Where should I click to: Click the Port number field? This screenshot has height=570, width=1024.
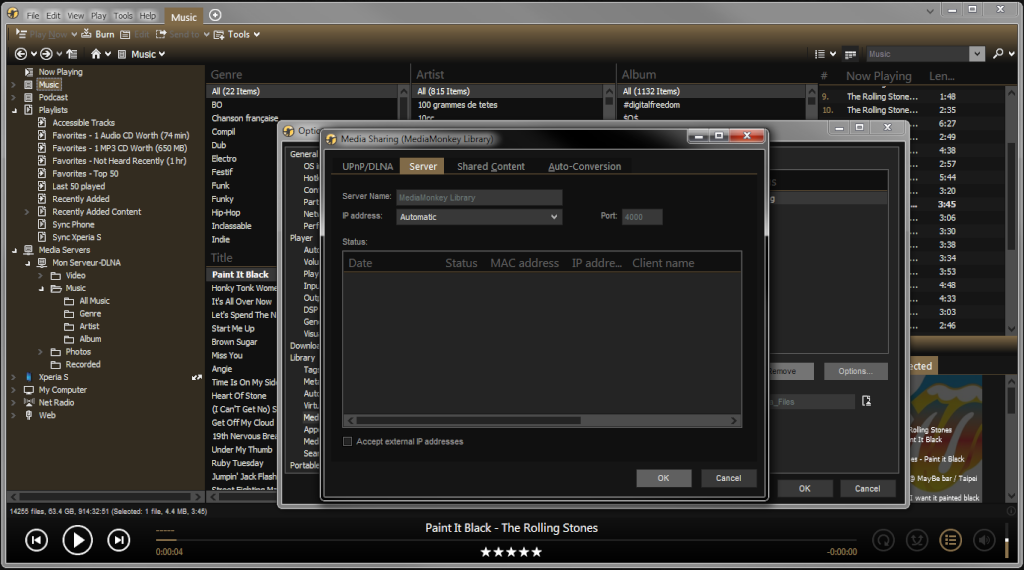(x=642, y=217)
